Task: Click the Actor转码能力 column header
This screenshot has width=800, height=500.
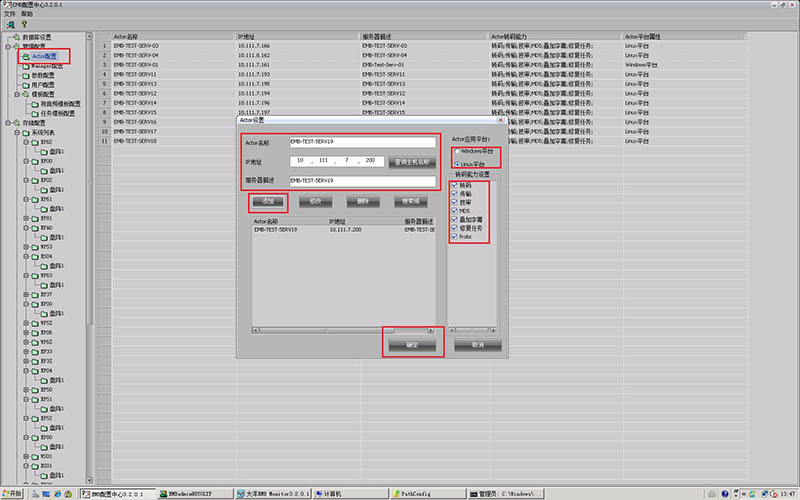Action: 556,37
